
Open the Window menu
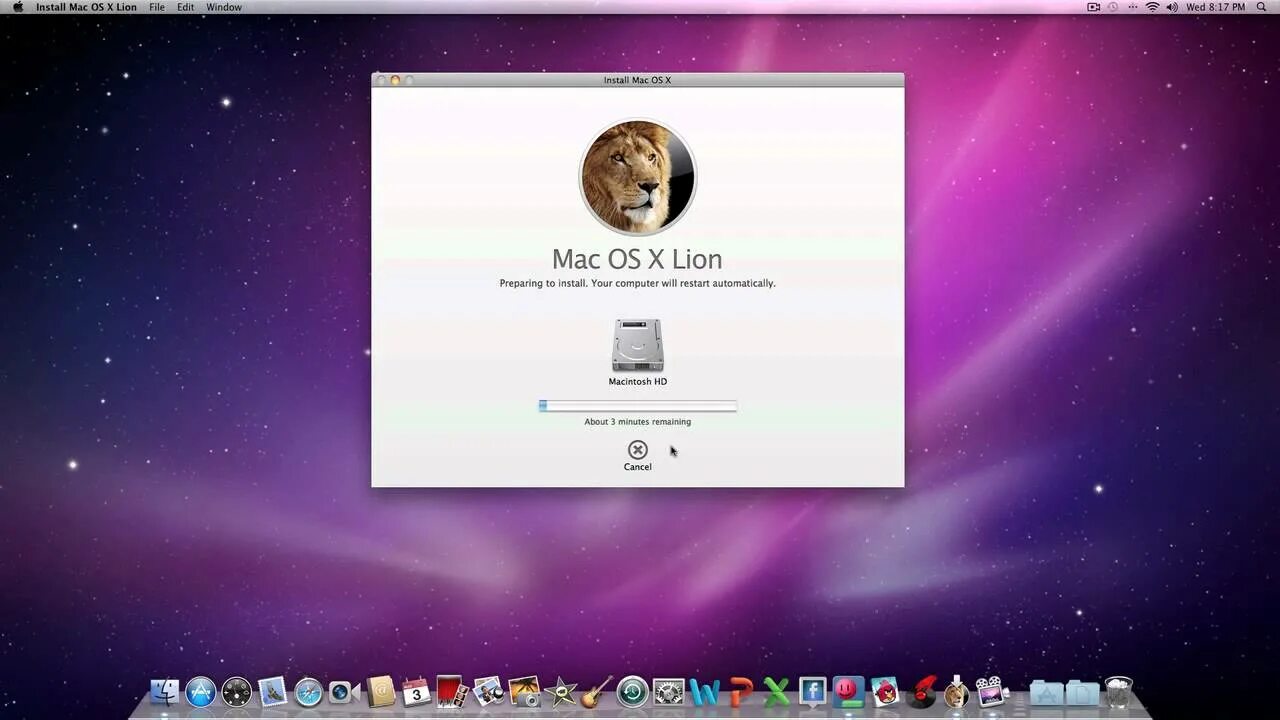pos(224,7)
